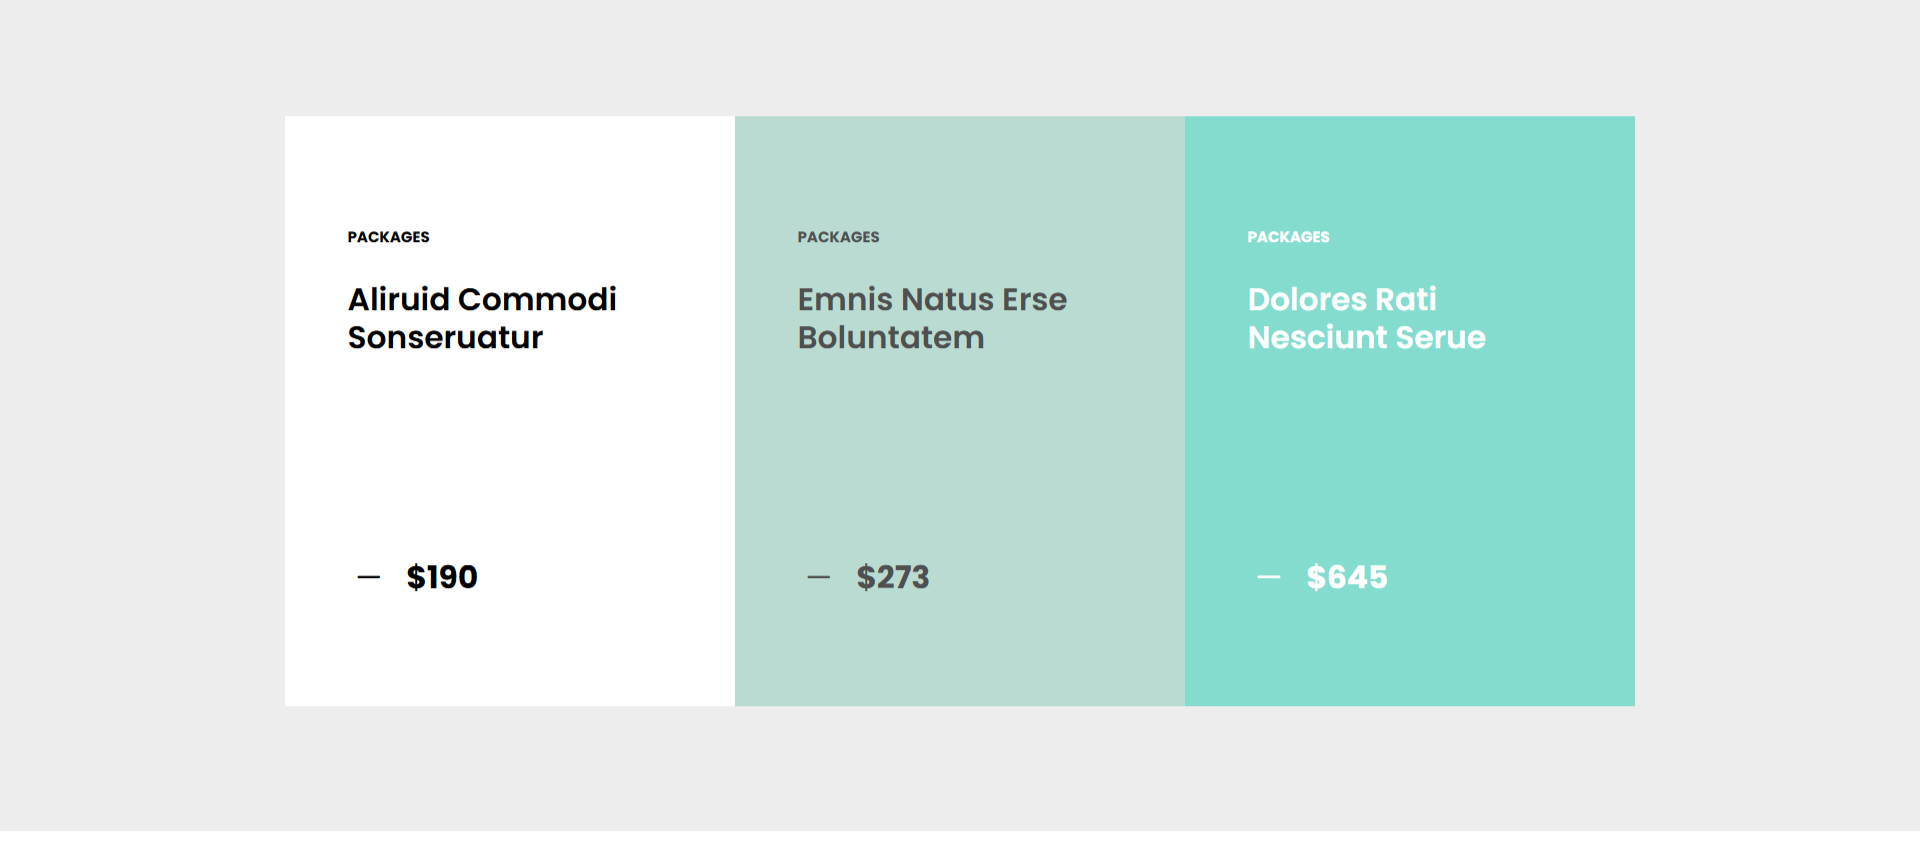
Task: Click the word Boluntatem
Action: click(891, 338)
